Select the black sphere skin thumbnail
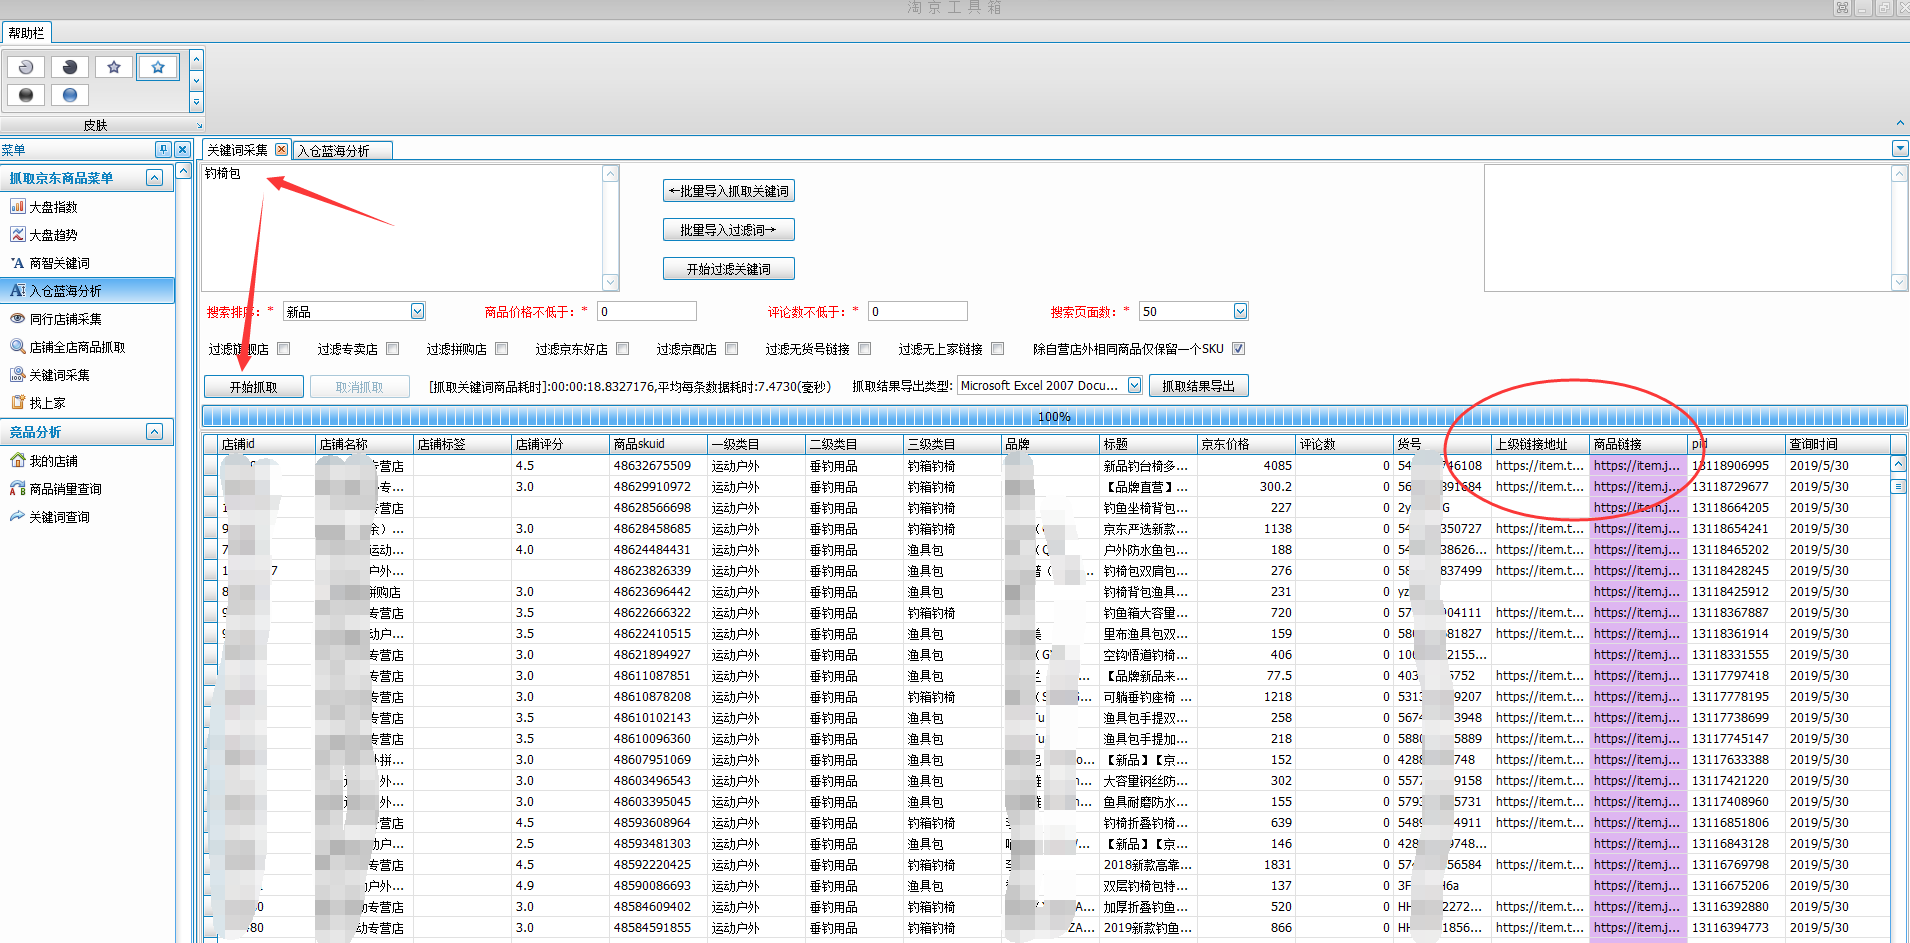The image size is (1910, 943). 26,95
